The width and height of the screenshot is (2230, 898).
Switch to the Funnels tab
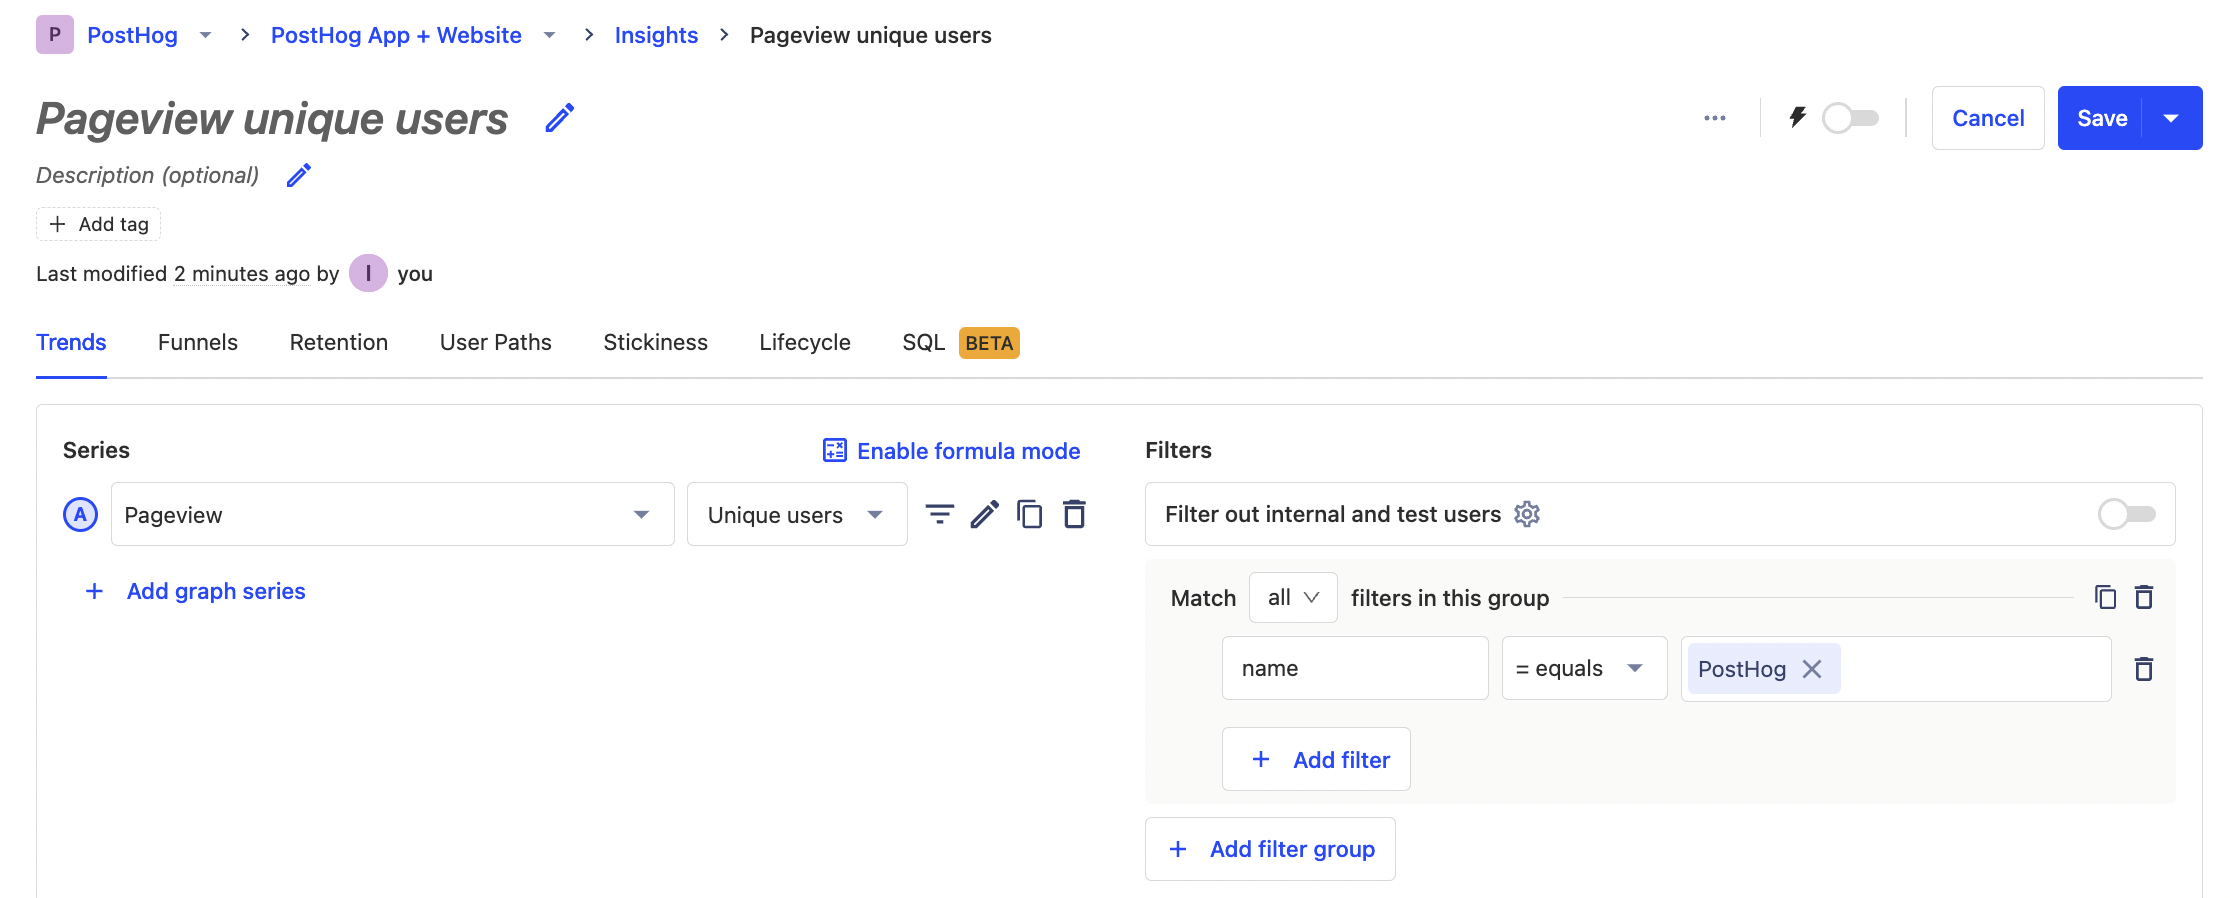pyautogui.click(x=198, y=343)
